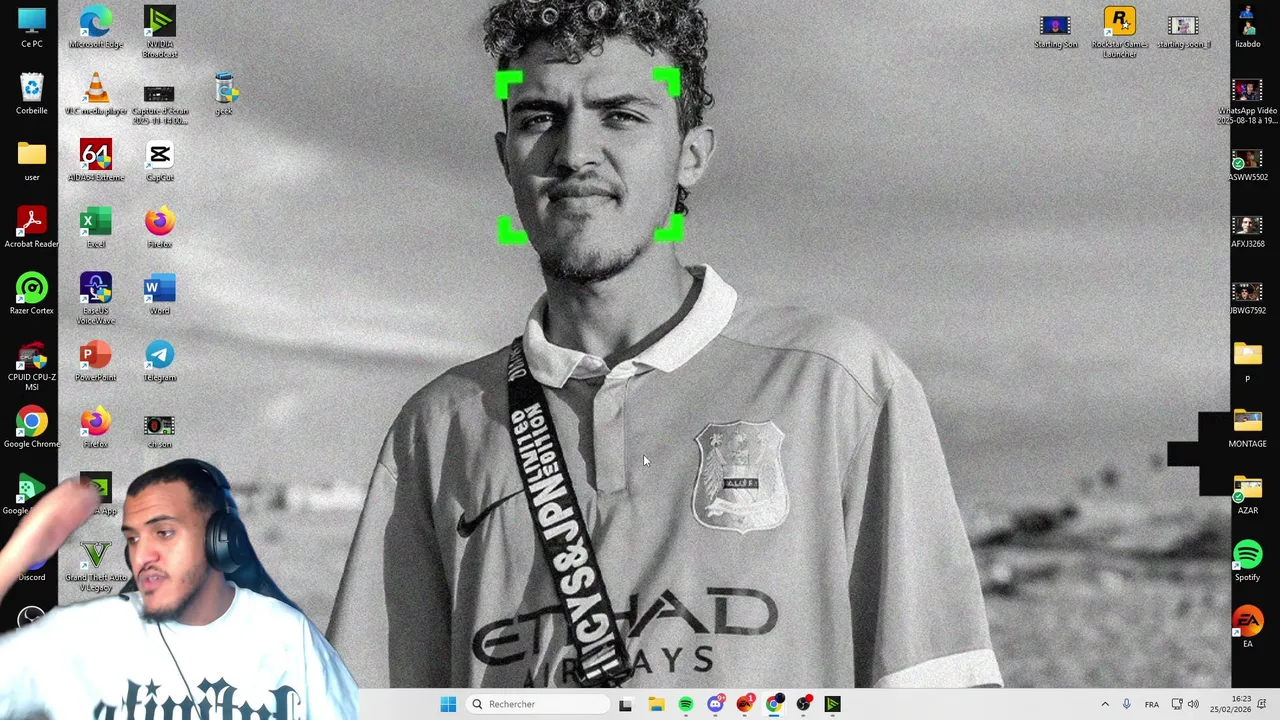
Task: Select the AFXJ3268 video file
Action: [1248, 231]
